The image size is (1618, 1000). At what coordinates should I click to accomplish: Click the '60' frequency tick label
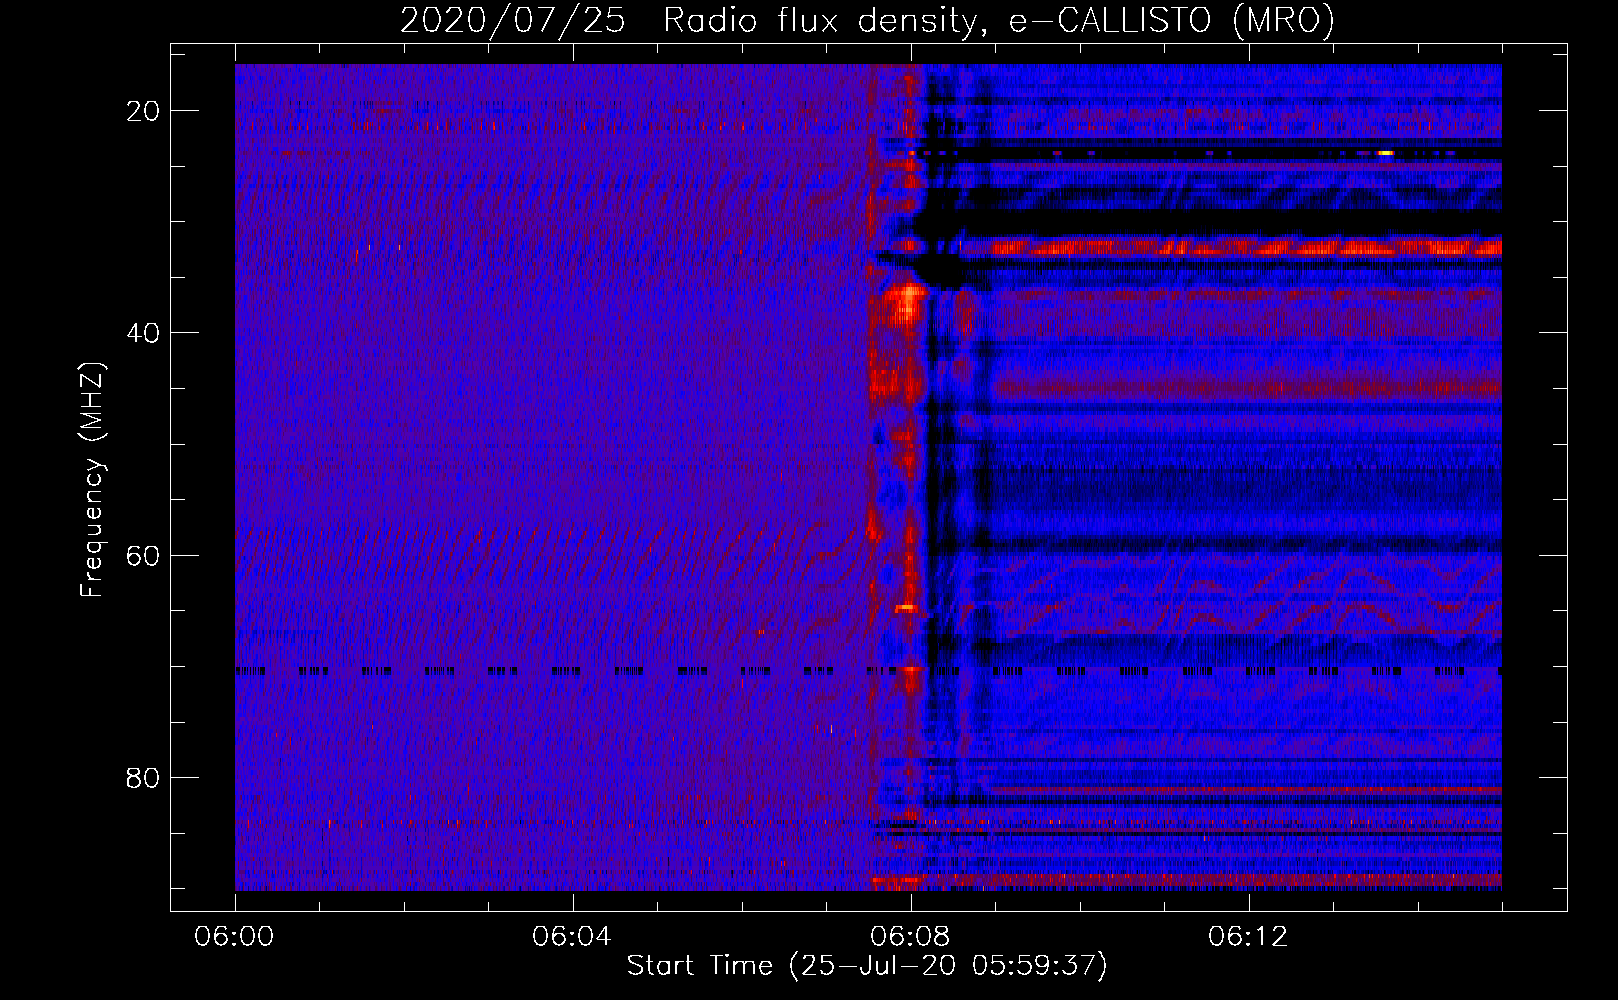point(143,555)
